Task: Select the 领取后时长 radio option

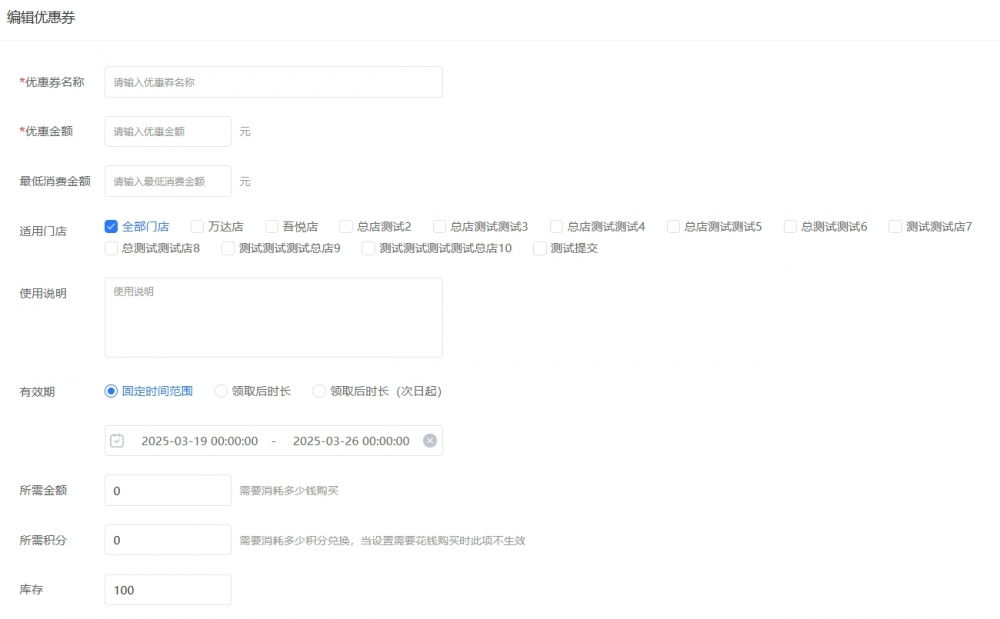Action: click(219, 391)
